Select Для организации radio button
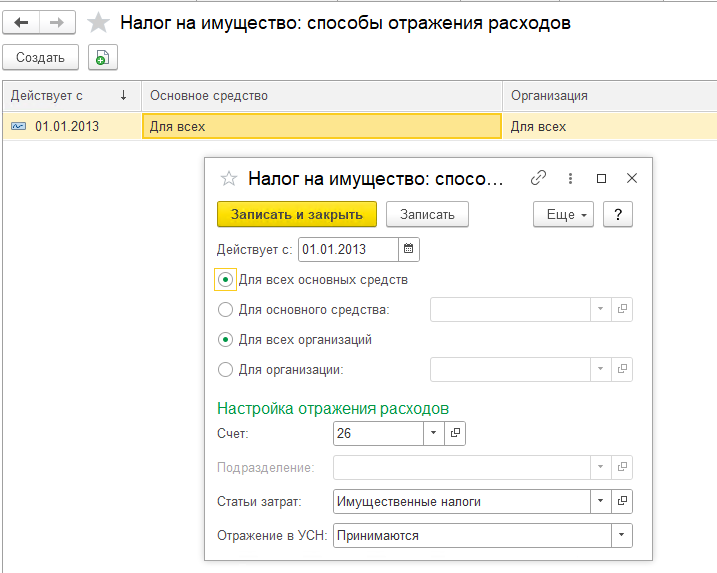This screenshot has width=717, height=573. [225, 370]
